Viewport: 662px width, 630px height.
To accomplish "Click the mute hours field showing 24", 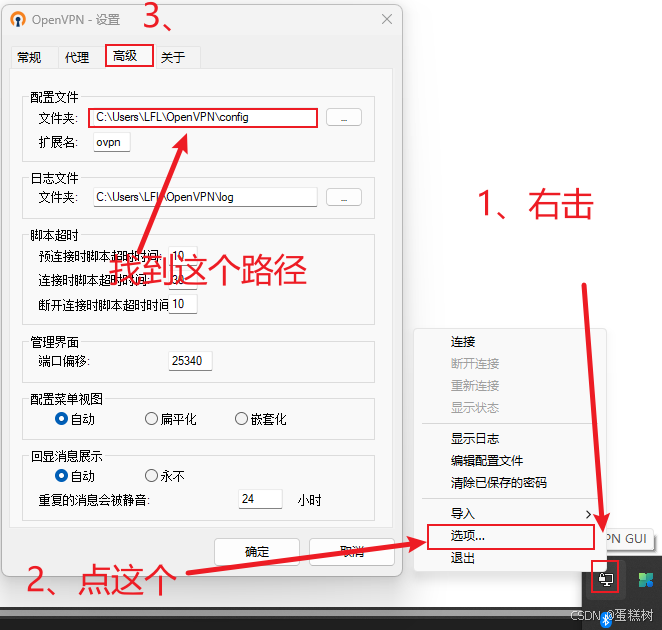I will pos(260,499).
